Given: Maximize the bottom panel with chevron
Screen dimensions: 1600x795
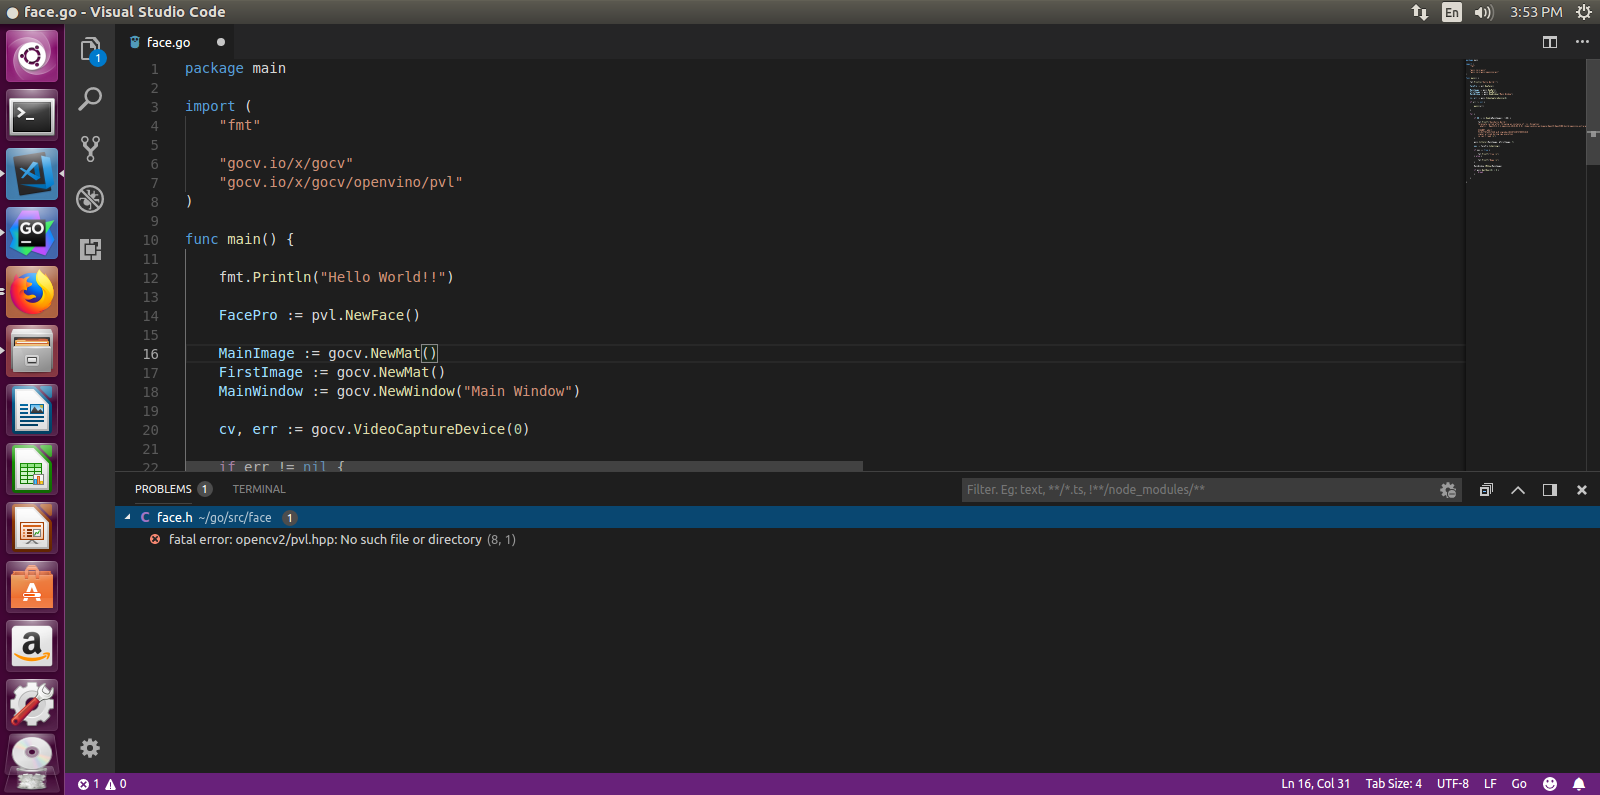Looking at the screenshot, I should 1518,490.
